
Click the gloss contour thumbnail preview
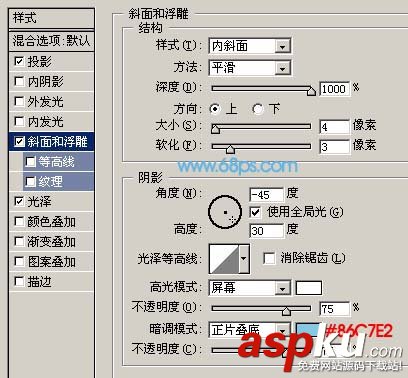(x=224, y=259)
